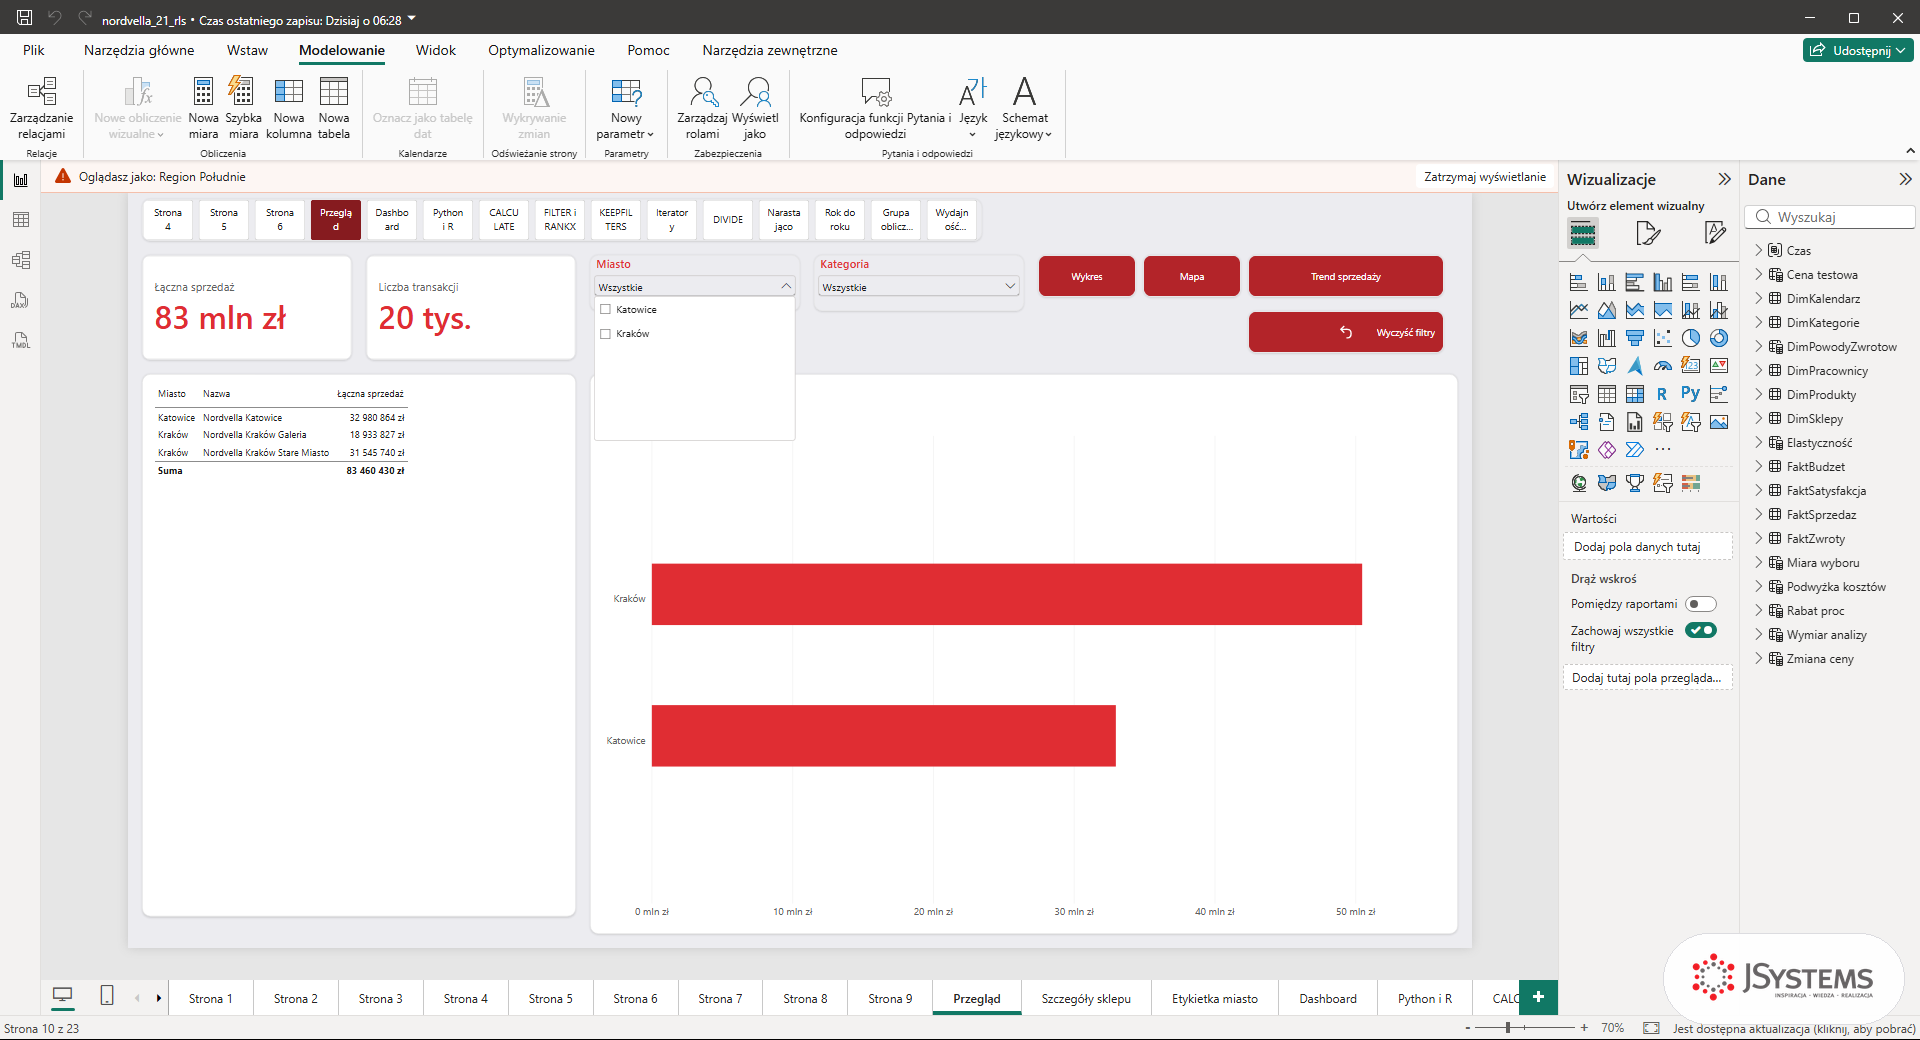The height and width of the screenshot is (1040, 1920).
Task: Check the Katowice checkbox in Miasto slicer
Action: [605, 310]
